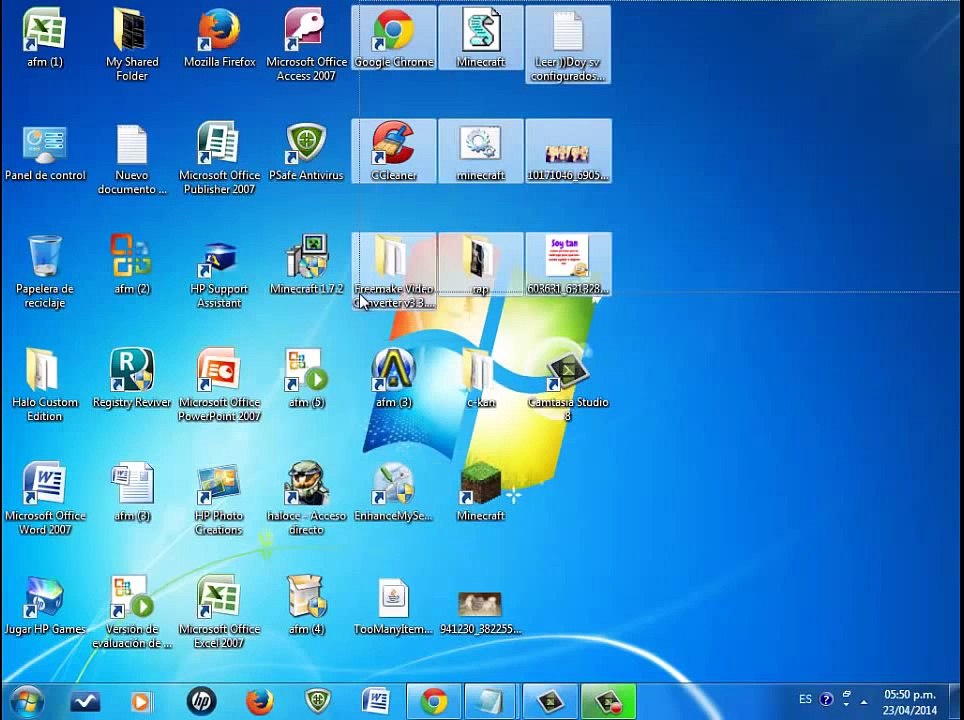The width and height of the screenshot is (964, 720).
Task: Select the afm (3) Word document
Action: point(132,492)
